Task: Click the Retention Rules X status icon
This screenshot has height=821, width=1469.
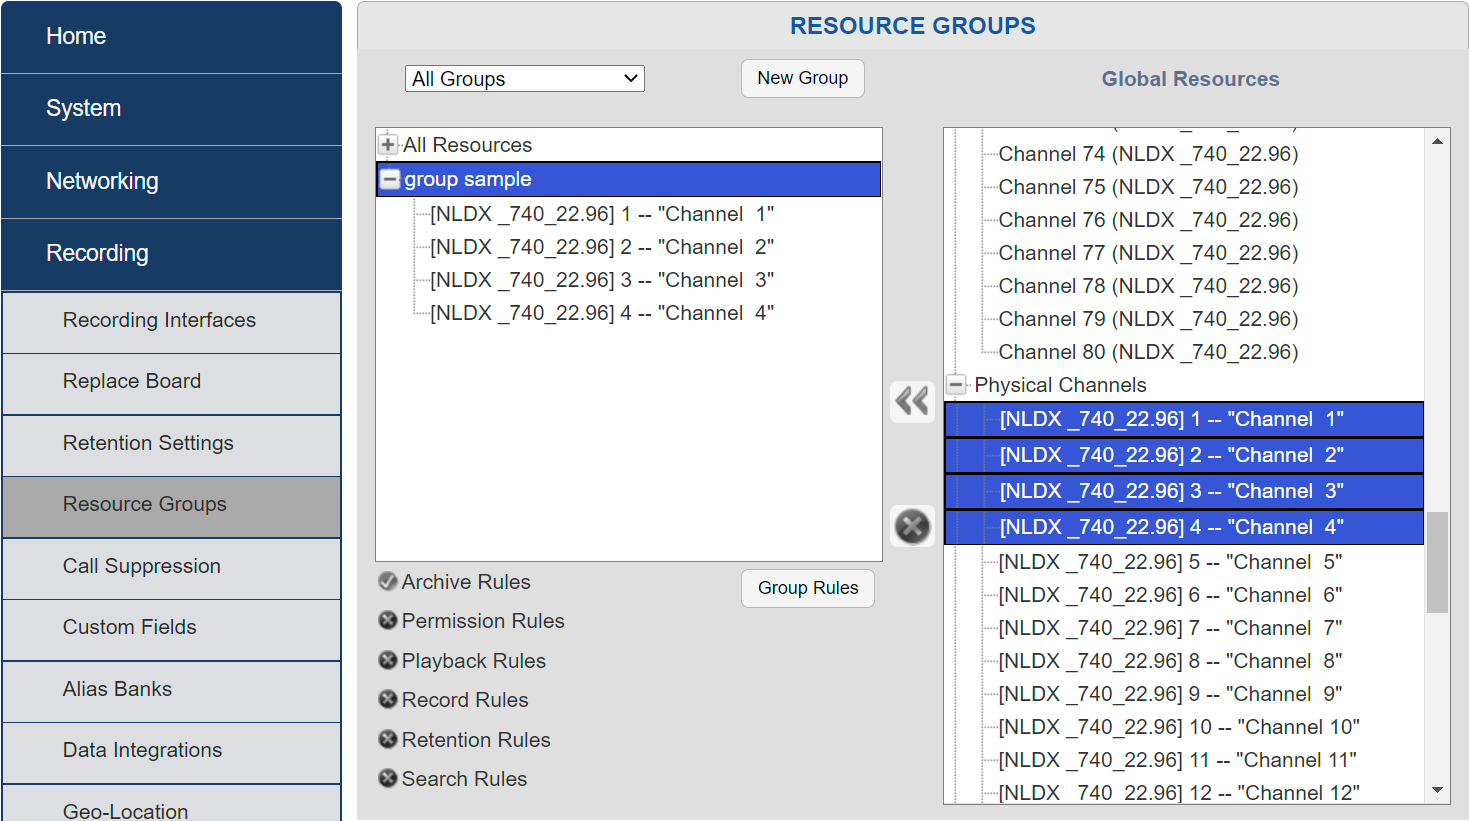Action: click(388, 739)
